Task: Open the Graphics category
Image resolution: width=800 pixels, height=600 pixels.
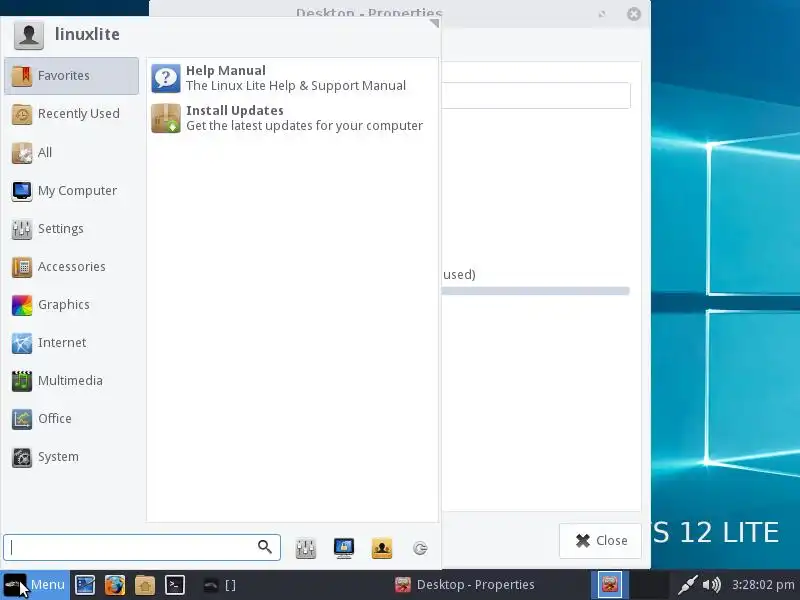Action: tap(71, 305)
